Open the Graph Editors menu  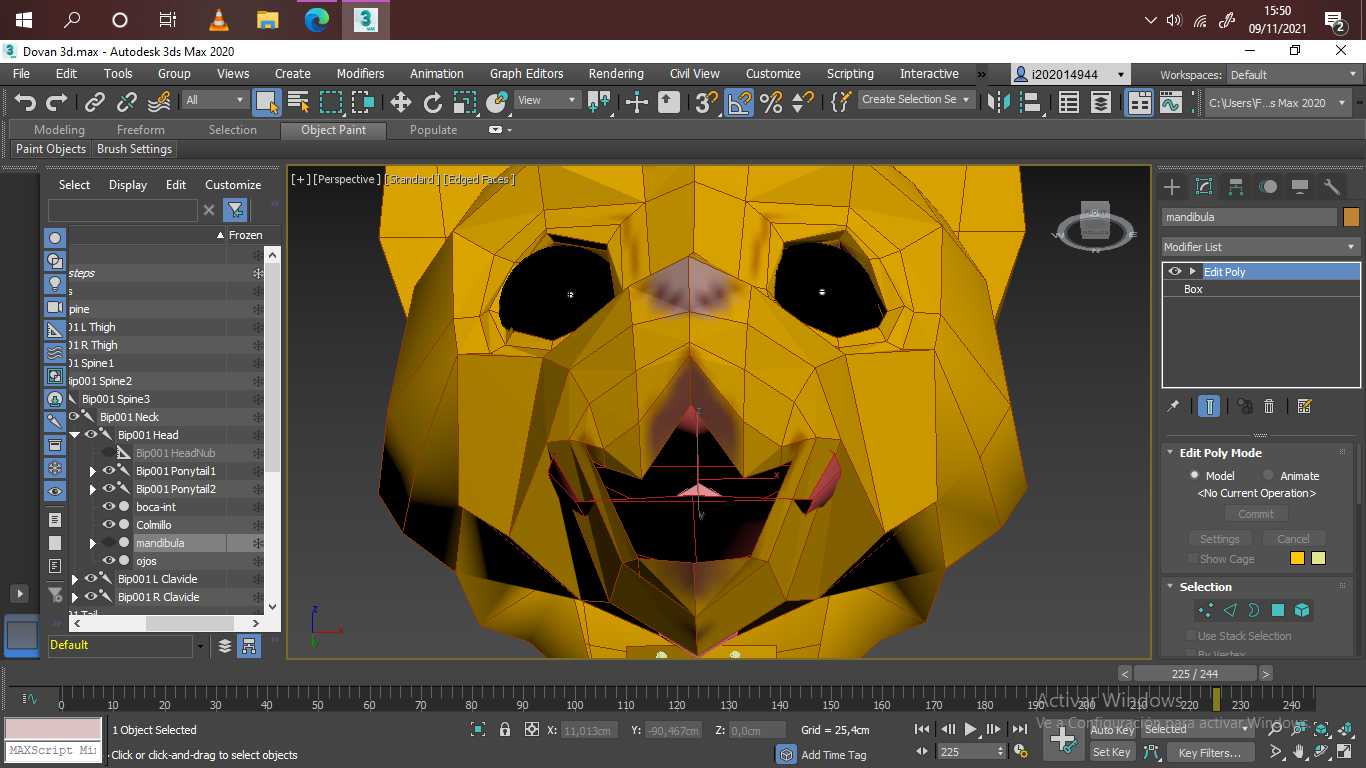[527, 74]
